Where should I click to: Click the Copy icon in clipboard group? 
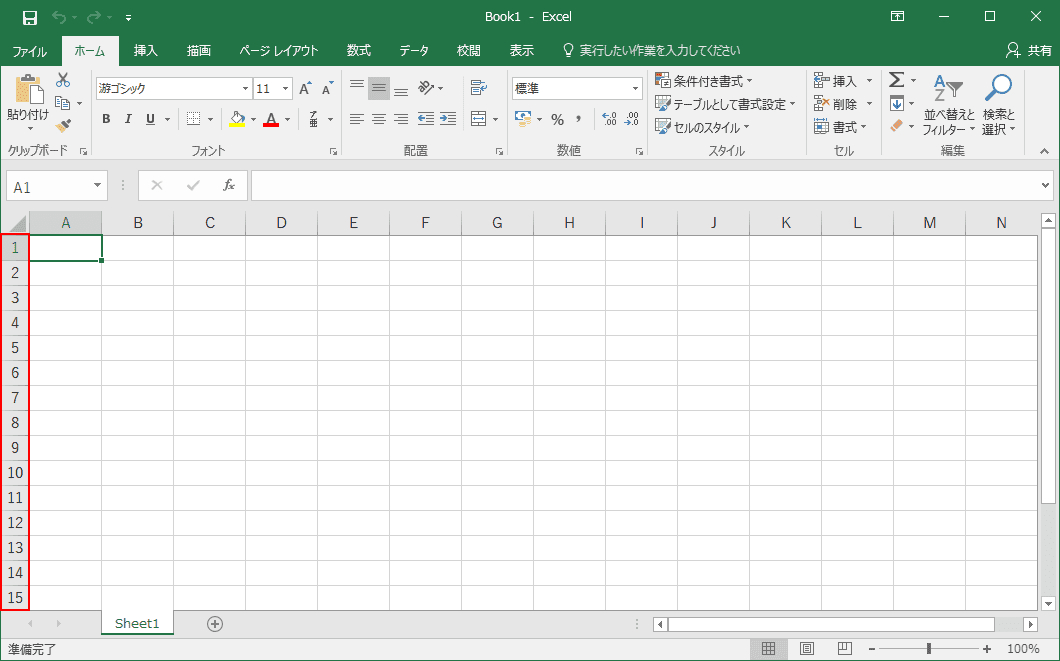(63, 103)
